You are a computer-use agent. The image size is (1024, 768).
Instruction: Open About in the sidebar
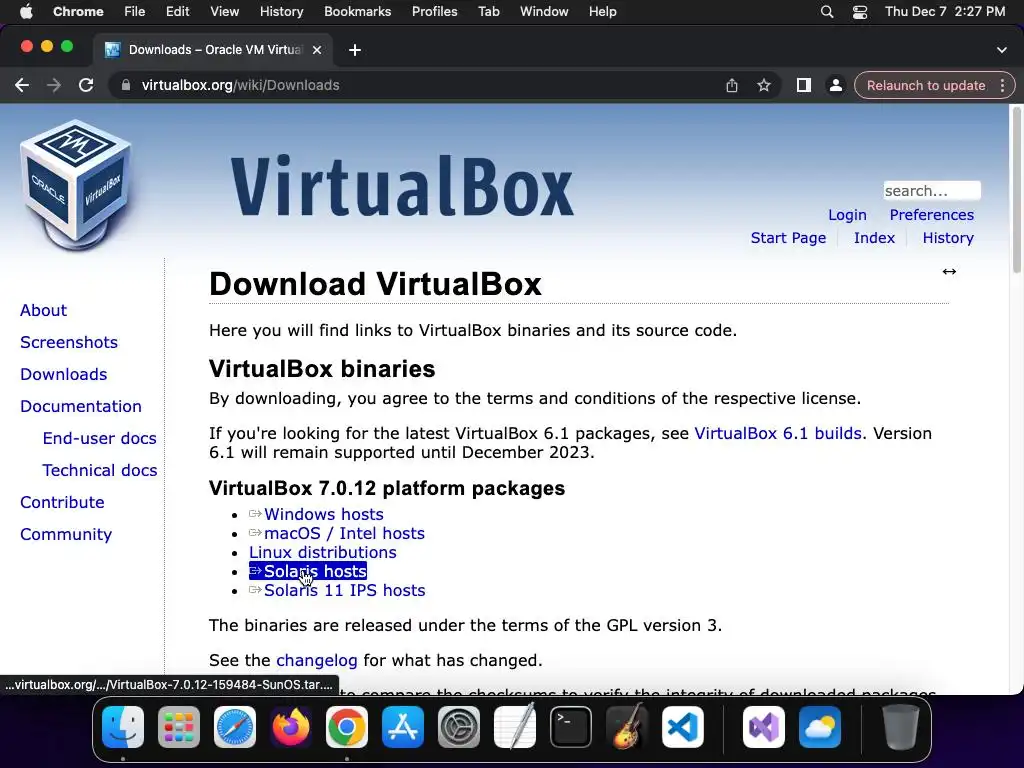(43, 310)
